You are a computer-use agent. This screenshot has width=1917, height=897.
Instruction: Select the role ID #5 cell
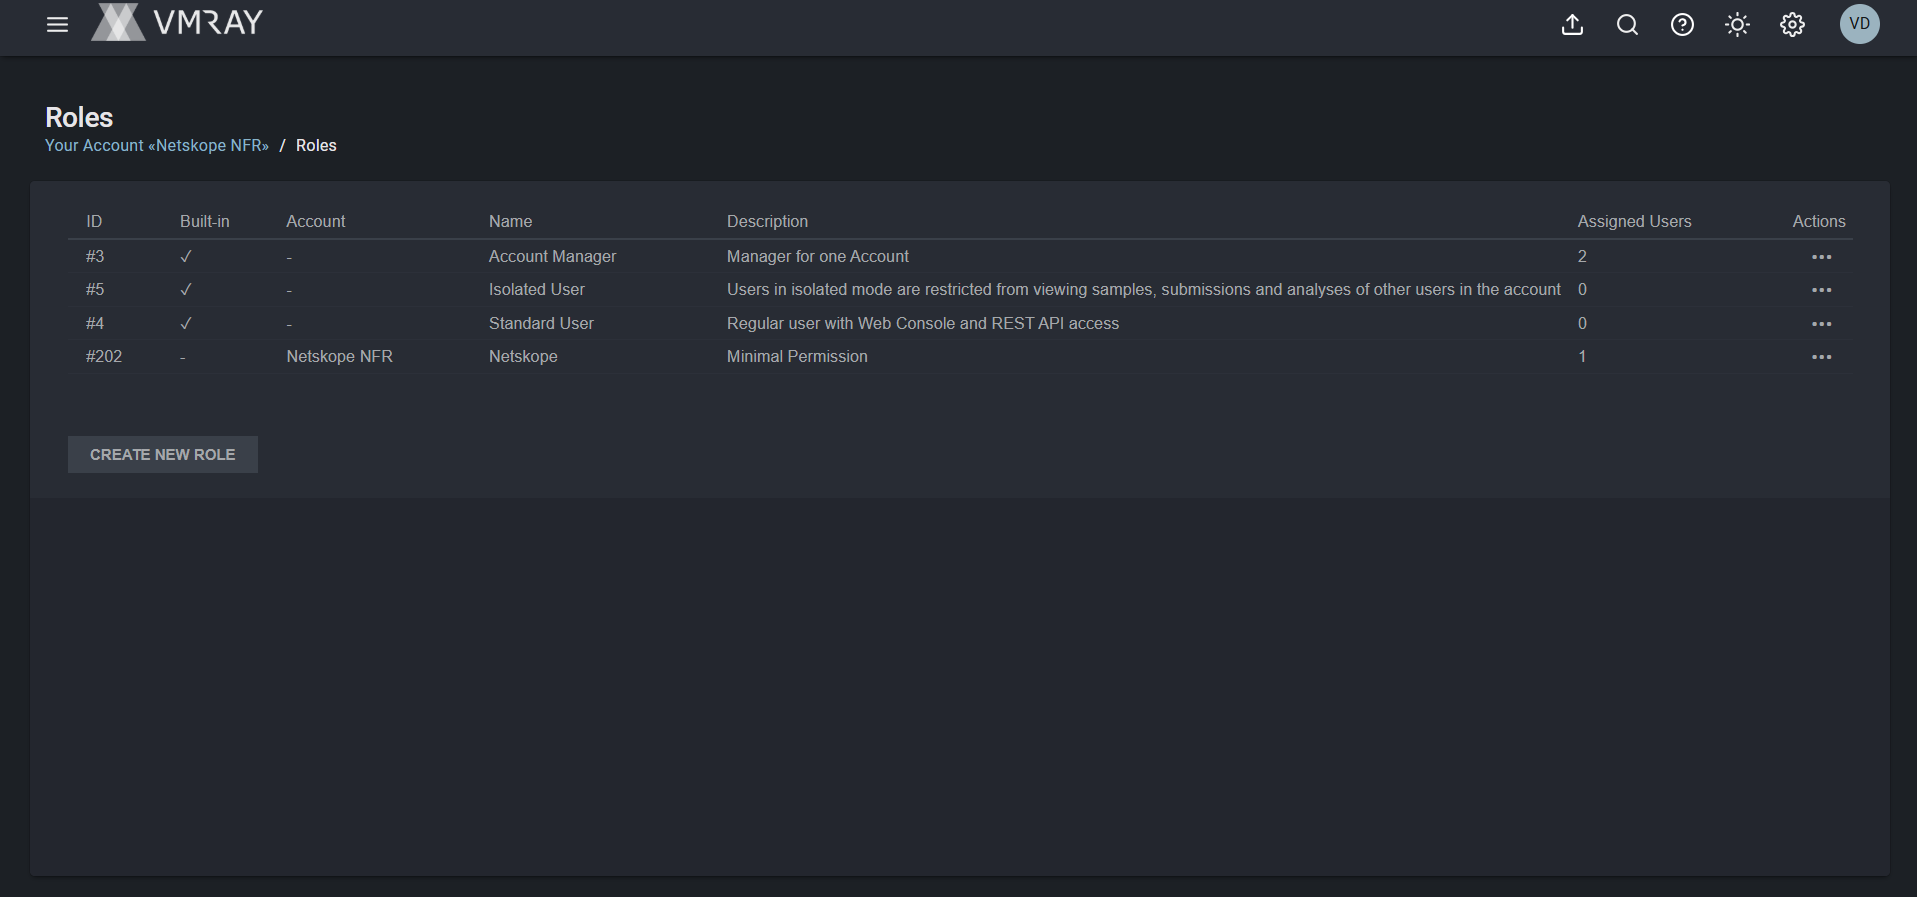tap(95, 290)
